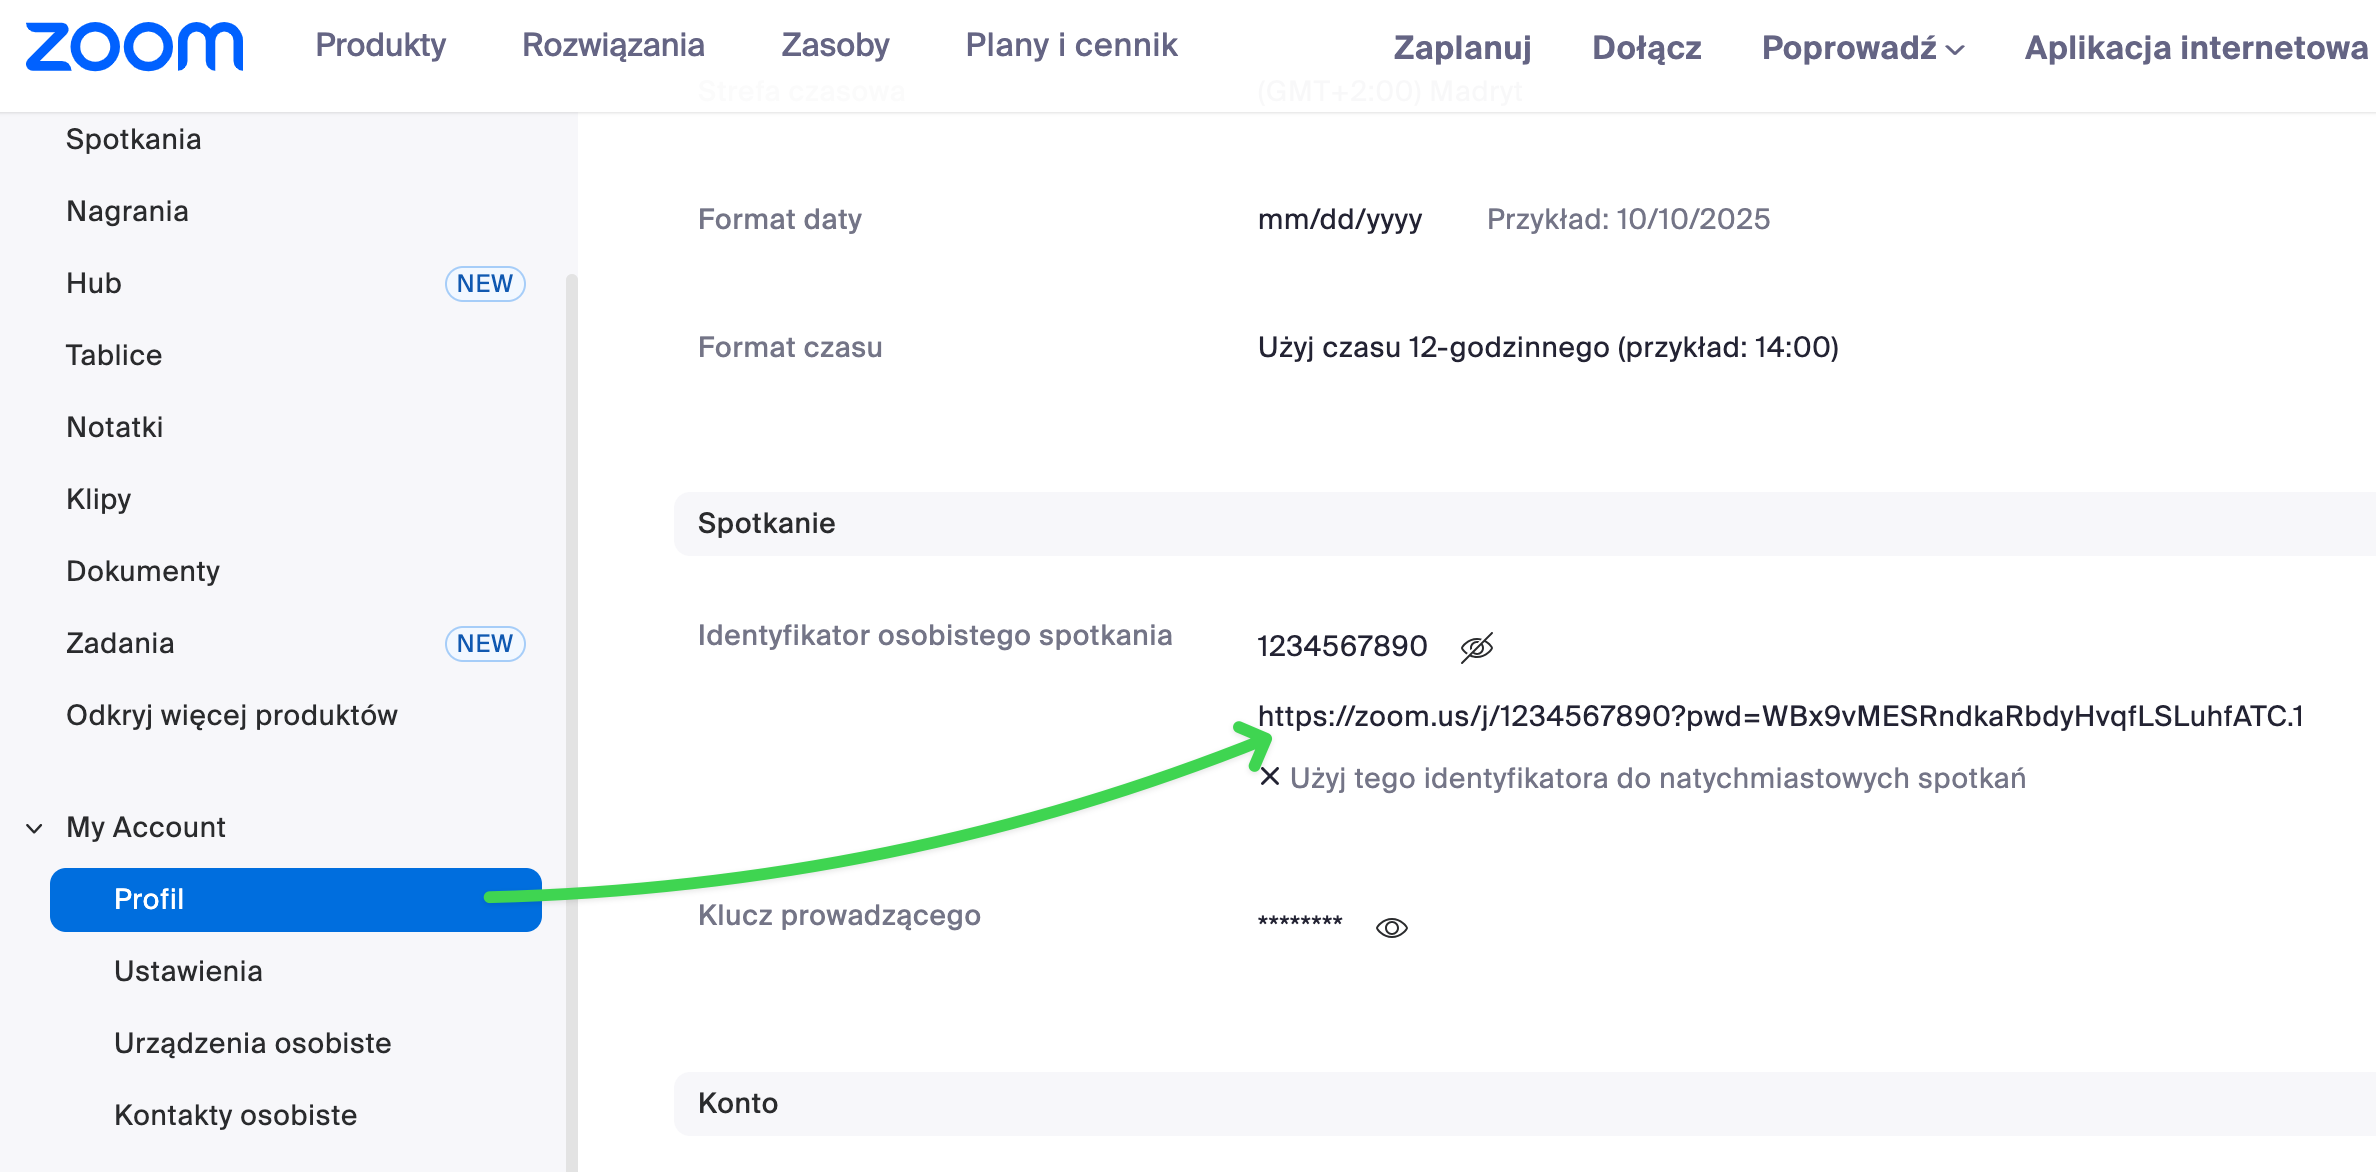The image size is (2376, 1172).
Task: Click the NEW badge next to Hub
Action: pyautogui.click(x=485, y=284)
